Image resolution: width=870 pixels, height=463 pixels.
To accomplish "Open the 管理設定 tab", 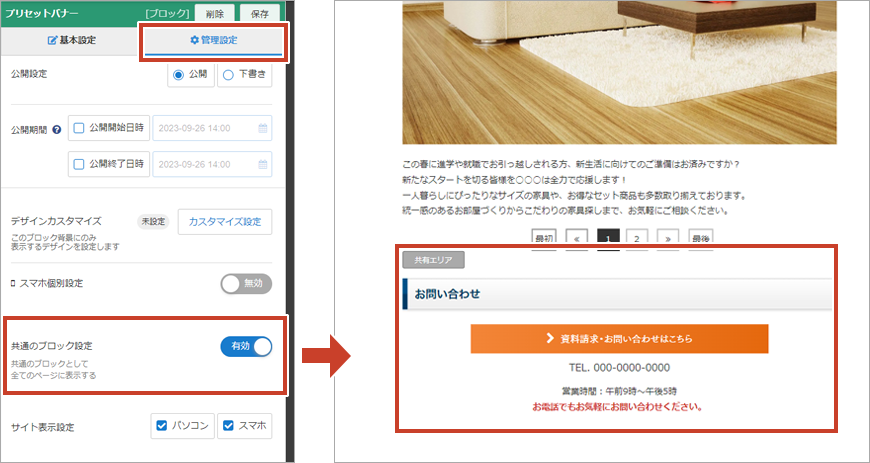I will [x=213, y=41].
